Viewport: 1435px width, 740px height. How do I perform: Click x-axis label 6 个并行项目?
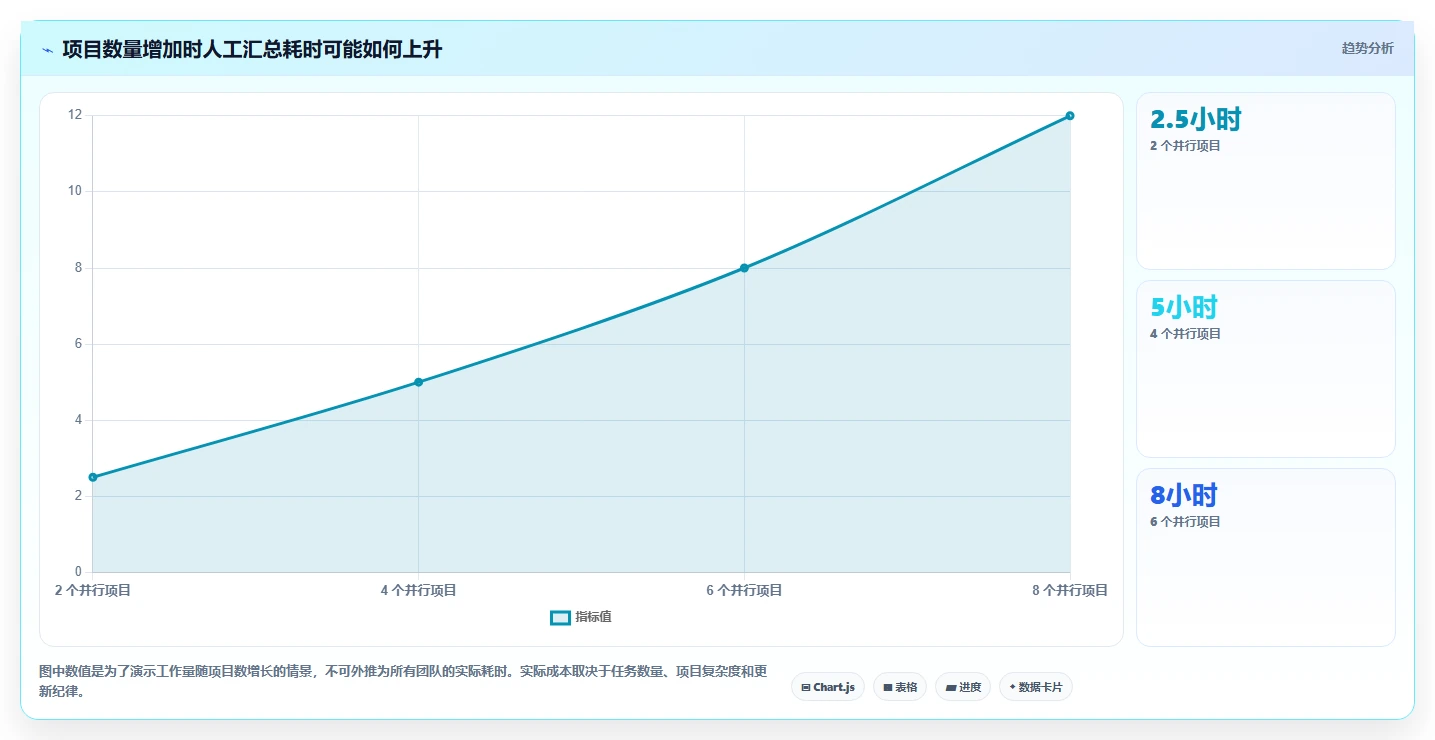tap(744, 591)
